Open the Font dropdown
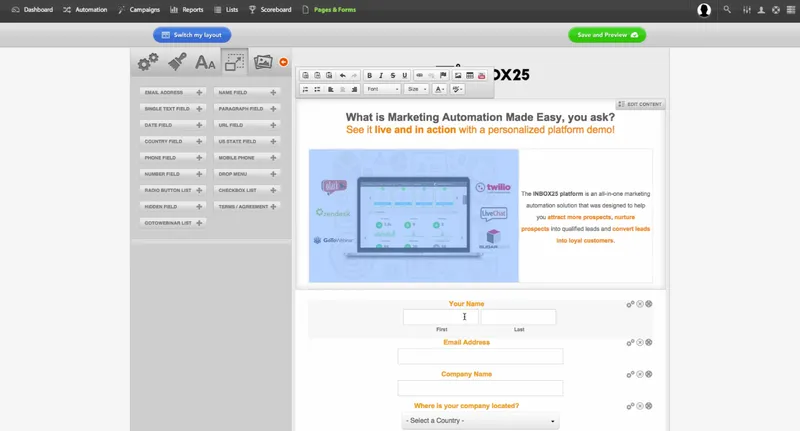This screenshot has width=800, height=431. [383, 89]
